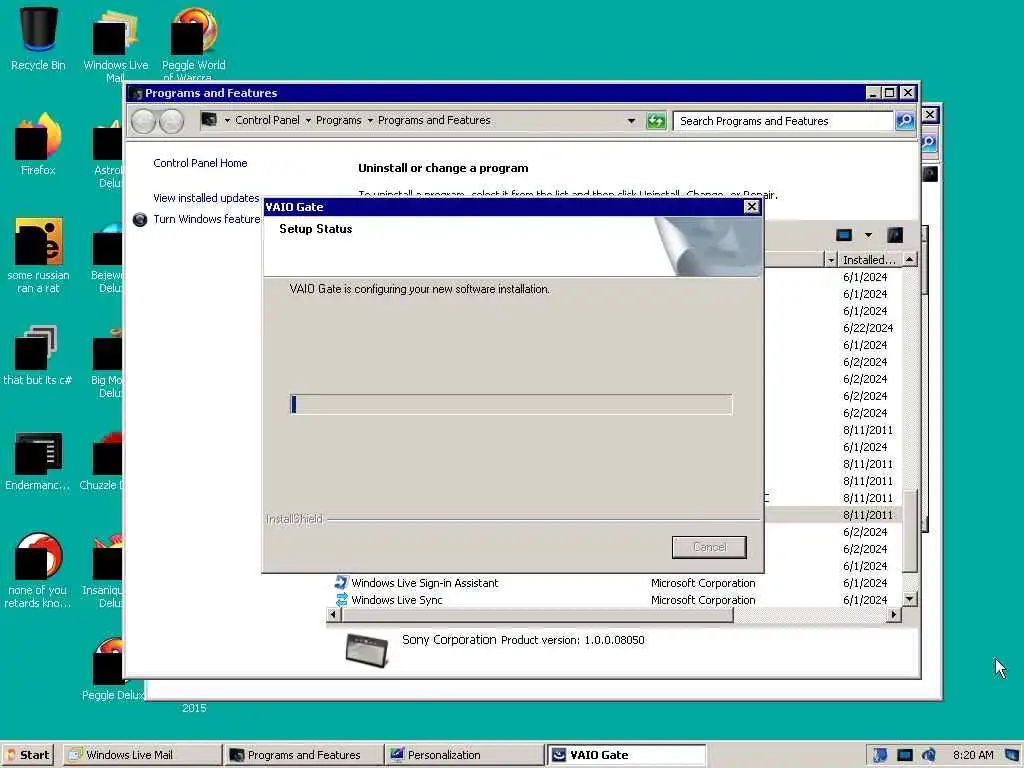Expand the Programs breadcrumb arrow
1024x768 pixels.
[x=370, y=120]
